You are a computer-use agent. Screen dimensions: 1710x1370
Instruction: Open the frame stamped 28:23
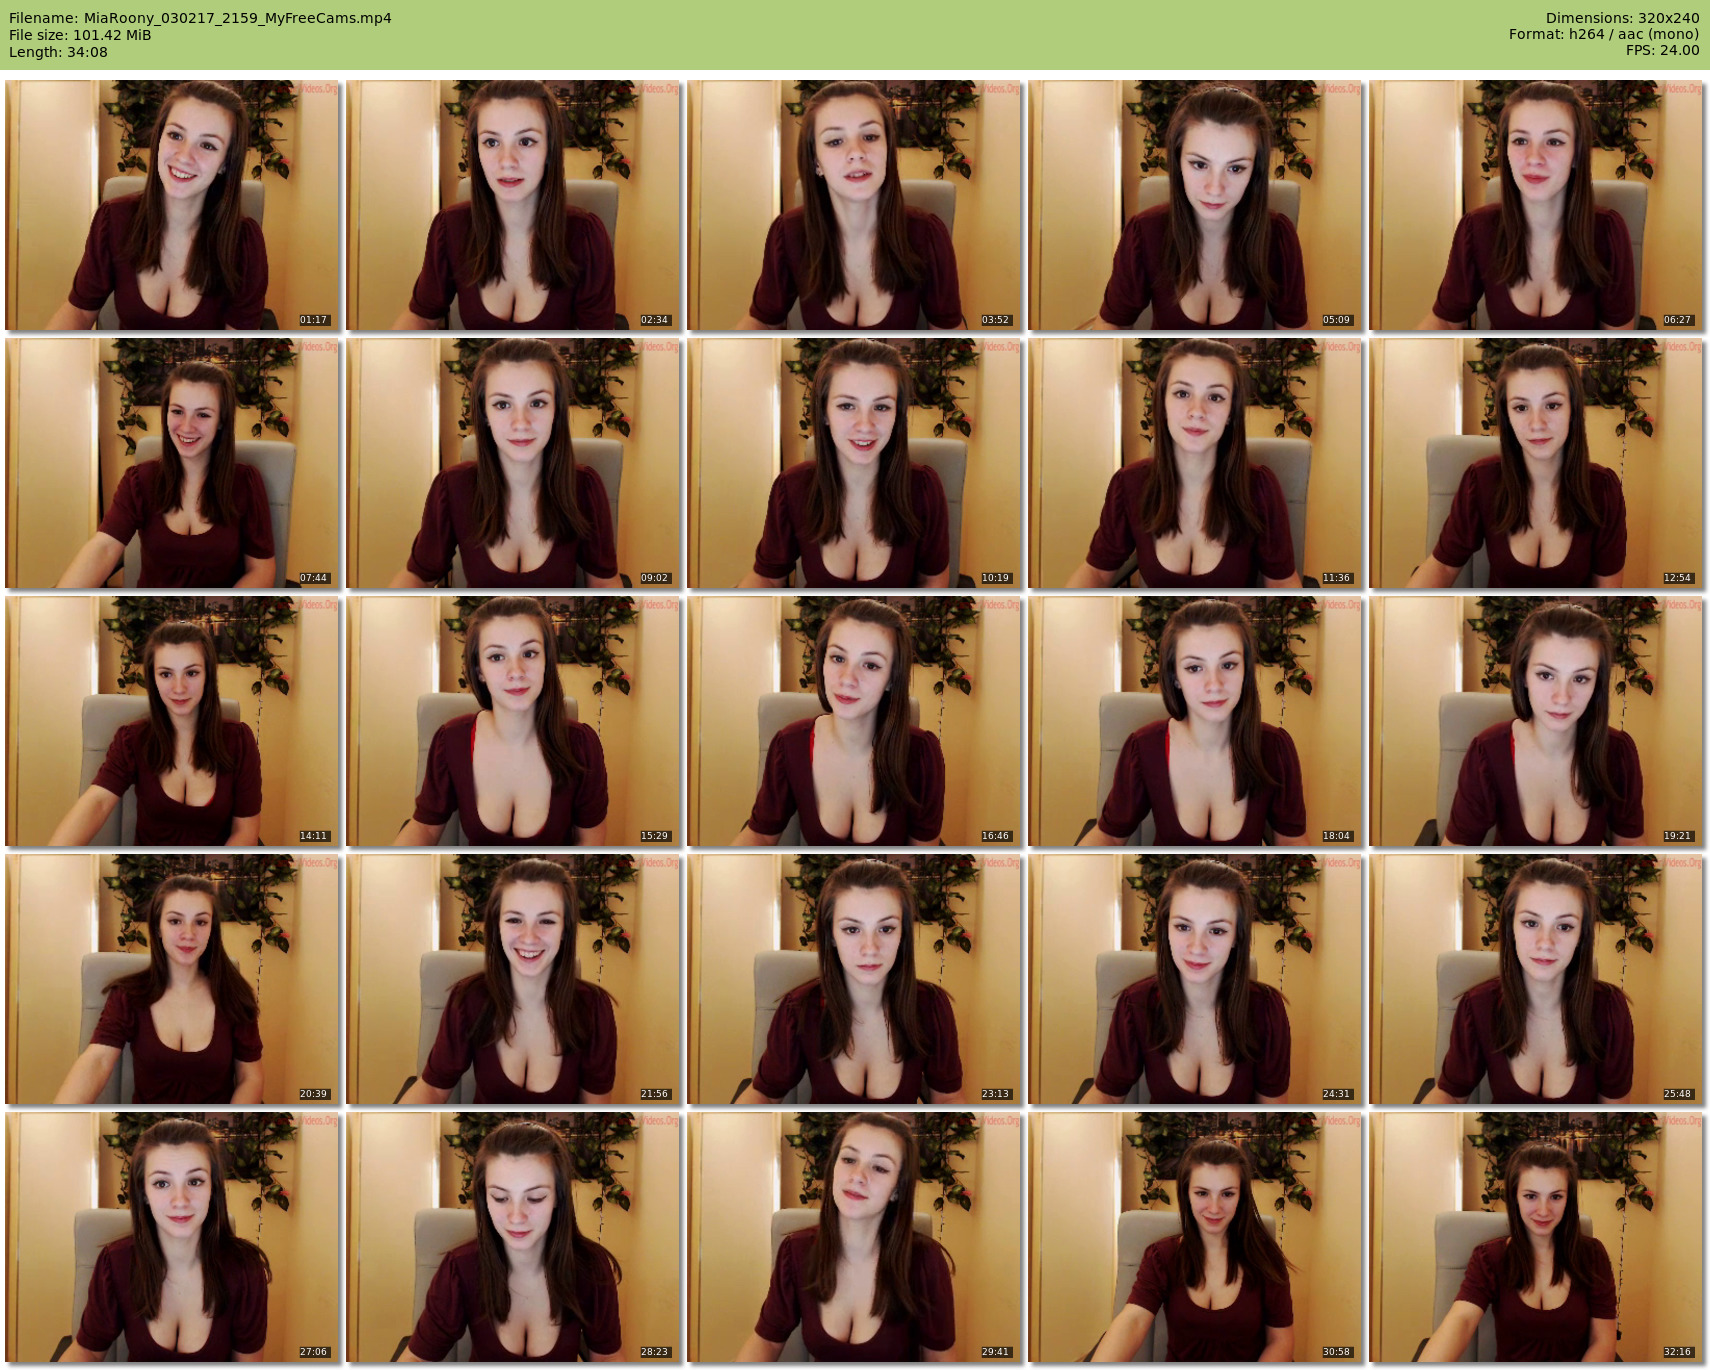point(513,1237)
